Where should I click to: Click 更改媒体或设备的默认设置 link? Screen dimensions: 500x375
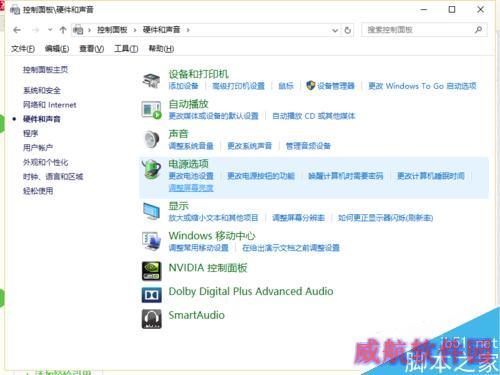214,116
